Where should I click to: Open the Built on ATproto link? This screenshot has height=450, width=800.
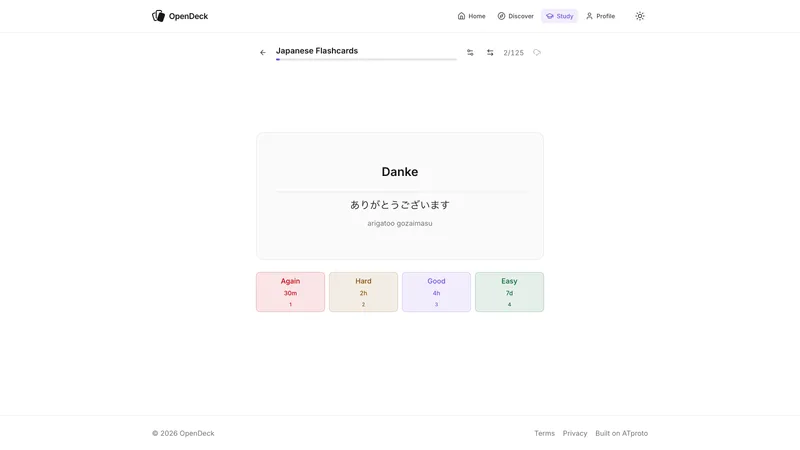click(x=621, y=433)
